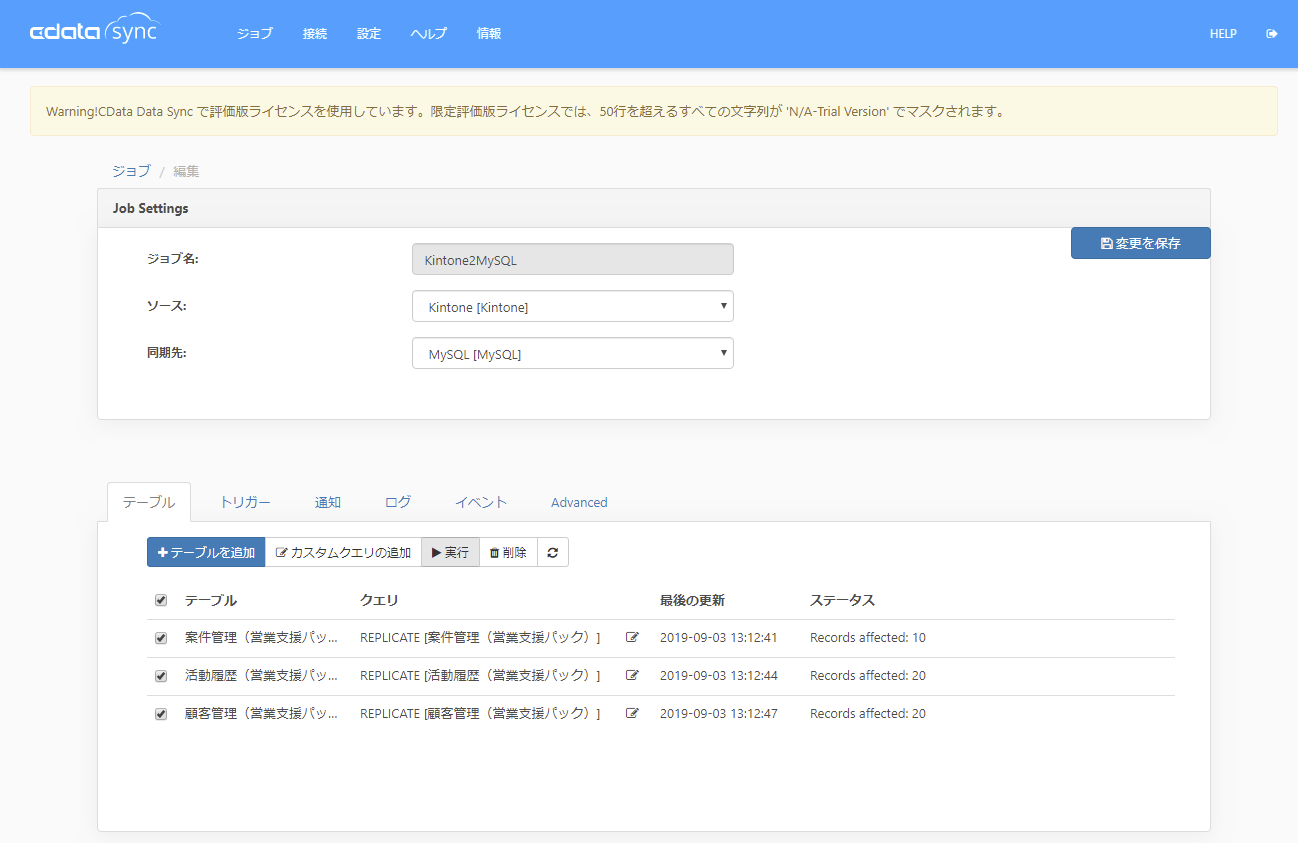
Task: Edit query for 活動履歴 row
Action: click(x=632, y=676)
